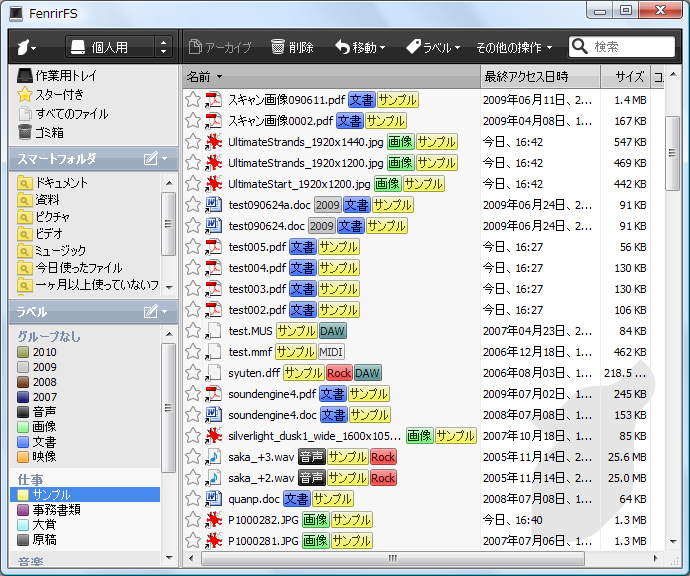Screen dimensions: 690x576
Task: Toggle star on syuten.dff
Action: click(193, 373)
